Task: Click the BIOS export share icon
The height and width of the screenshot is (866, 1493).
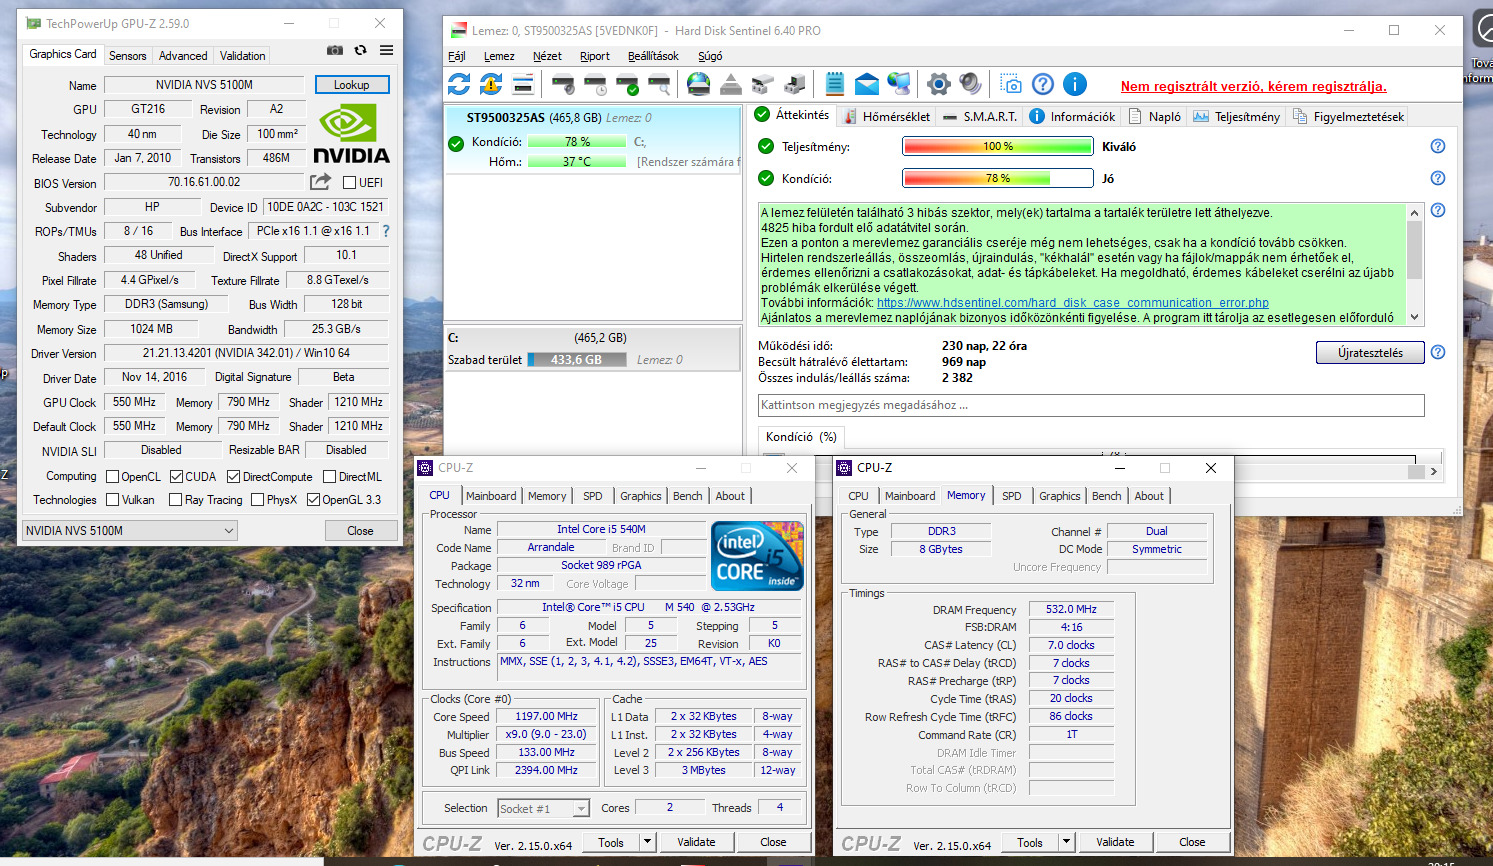Action: coord(320,182)
